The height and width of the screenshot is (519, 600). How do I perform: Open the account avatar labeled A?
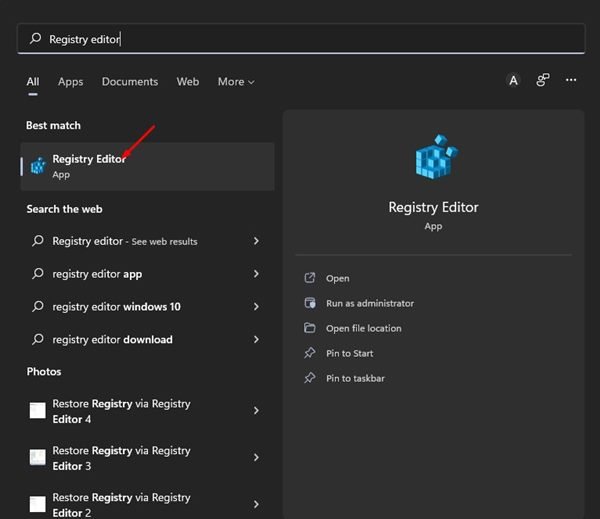point(513,80)
